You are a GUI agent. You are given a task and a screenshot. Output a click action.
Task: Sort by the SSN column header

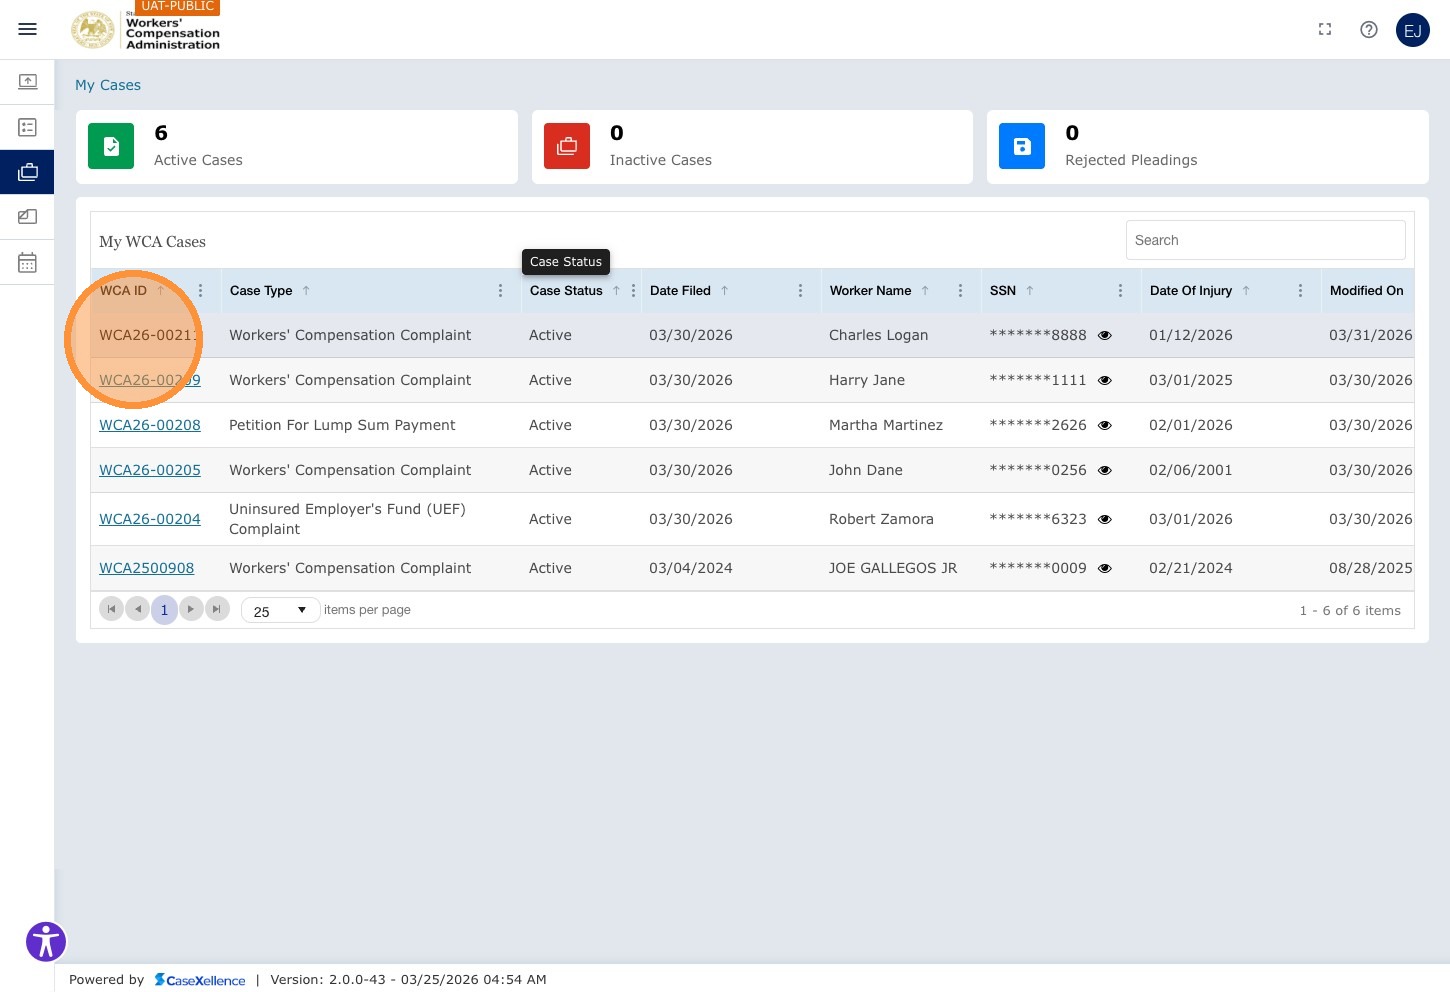1003,291
